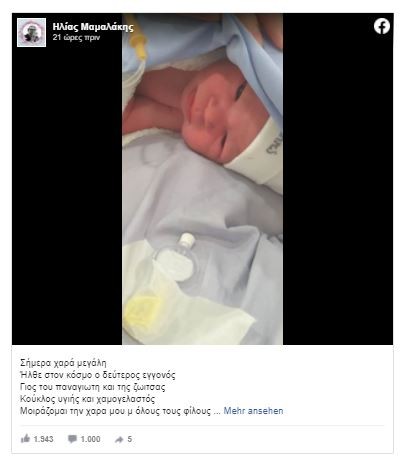Screen dimensions: 406x467
Task: Click the line Κούκλος υγιής και χαμογελαστός
Action: (x=88, y=399)
